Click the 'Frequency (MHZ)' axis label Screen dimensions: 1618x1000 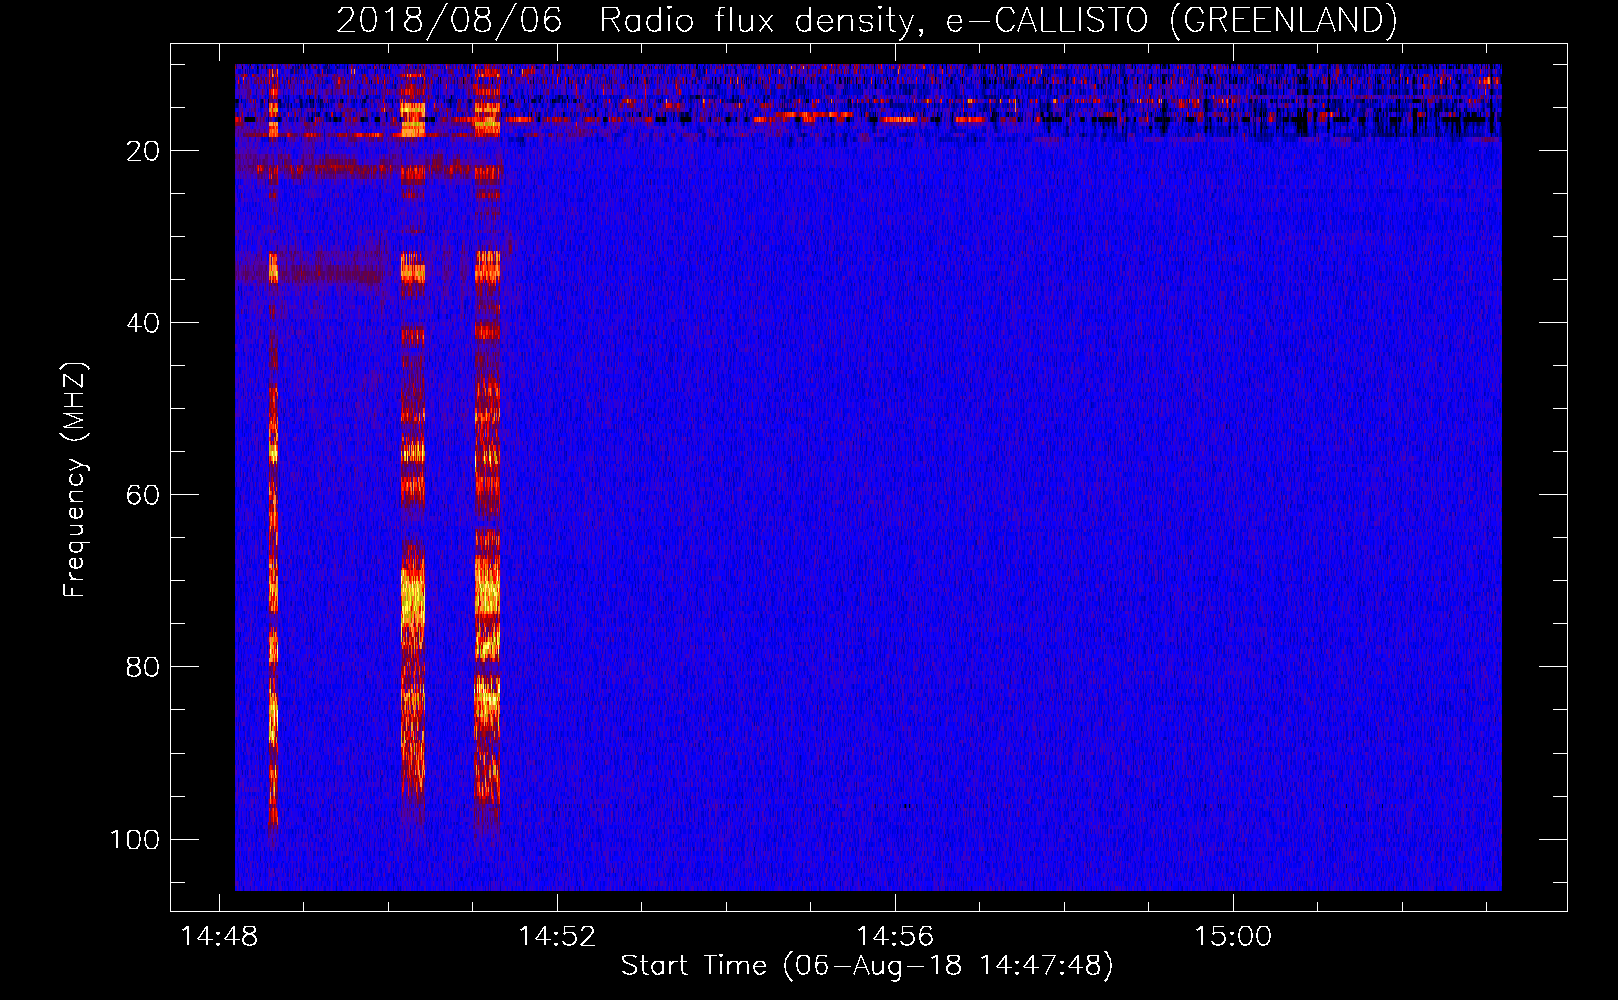[75, 479]
